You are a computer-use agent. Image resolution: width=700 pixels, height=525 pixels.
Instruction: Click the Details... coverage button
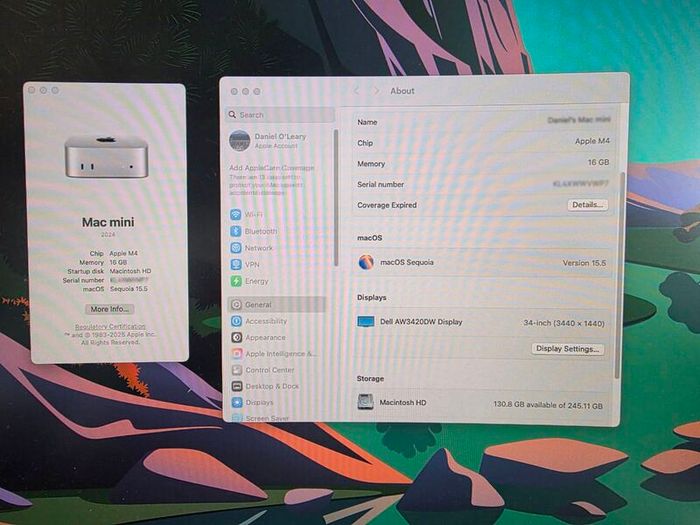588,205
